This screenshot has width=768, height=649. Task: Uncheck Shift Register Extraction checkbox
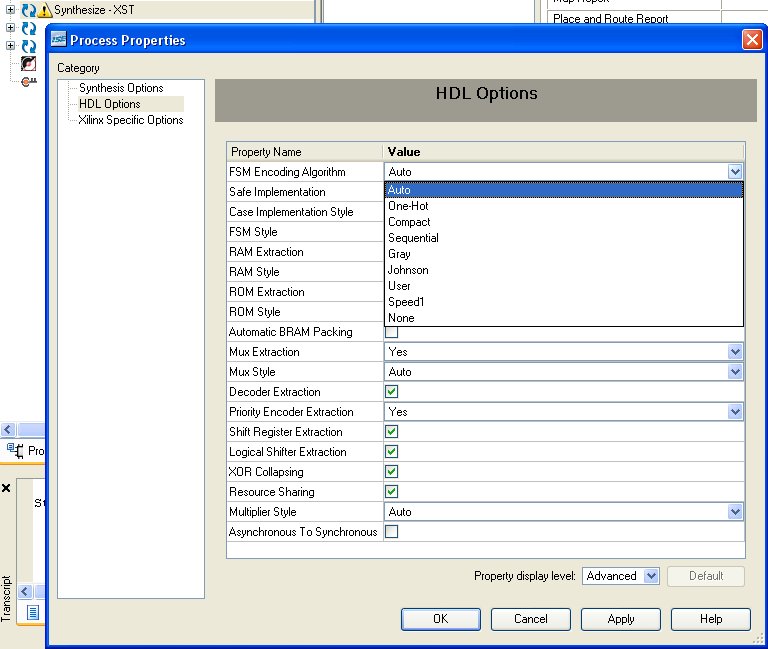point(391,432)
